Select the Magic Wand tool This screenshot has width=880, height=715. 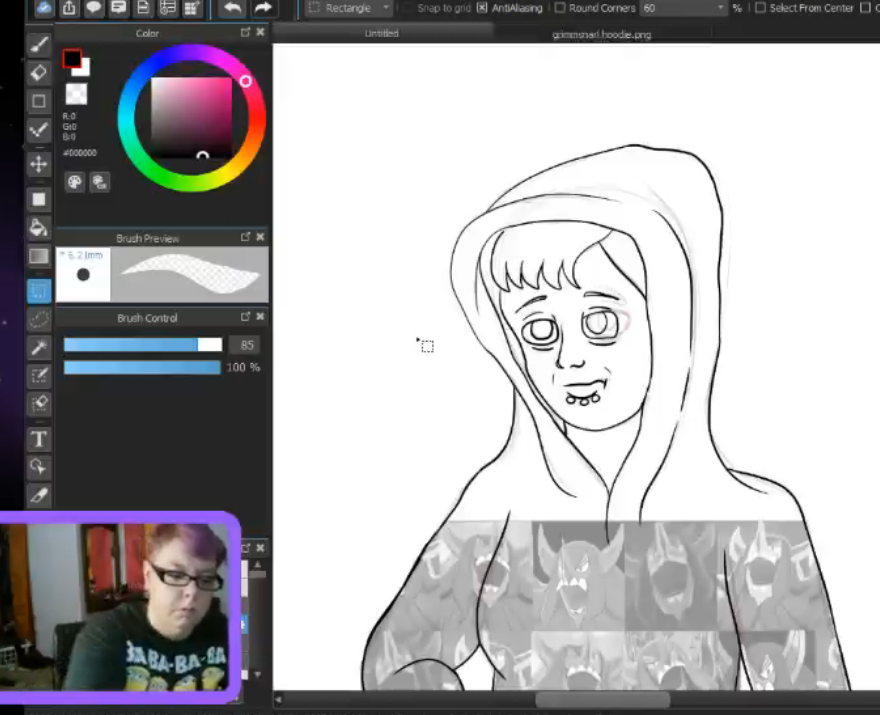pyautogui.click(x=39, y=347)
